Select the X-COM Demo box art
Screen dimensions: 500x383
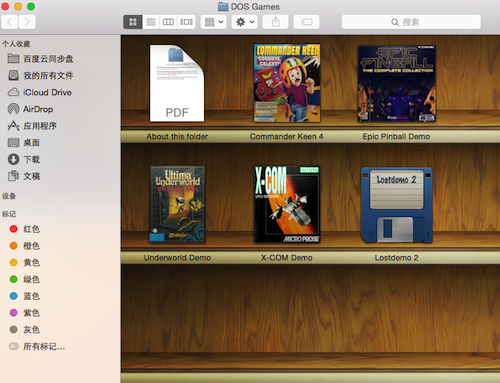(287, 204)
